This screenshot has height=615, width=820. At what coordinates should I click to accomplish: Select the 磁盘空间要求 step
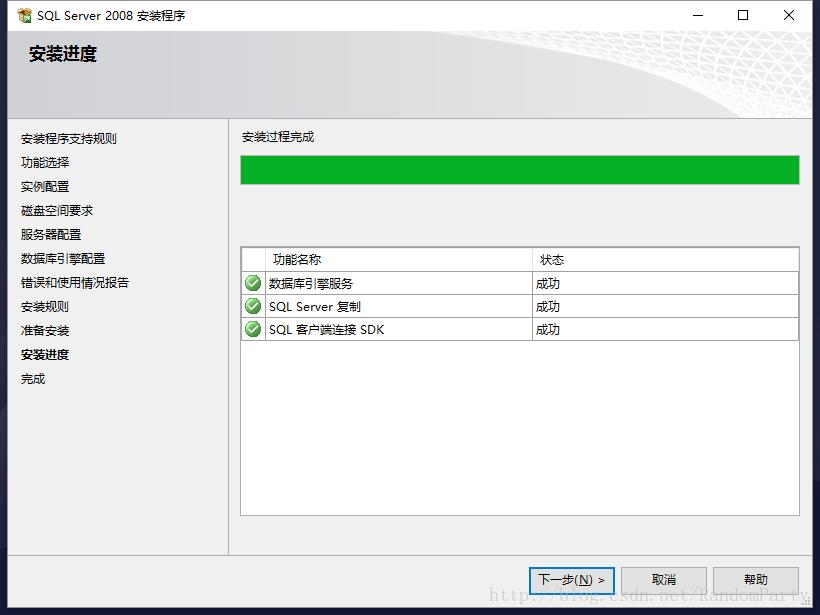(x=57, y=211)
